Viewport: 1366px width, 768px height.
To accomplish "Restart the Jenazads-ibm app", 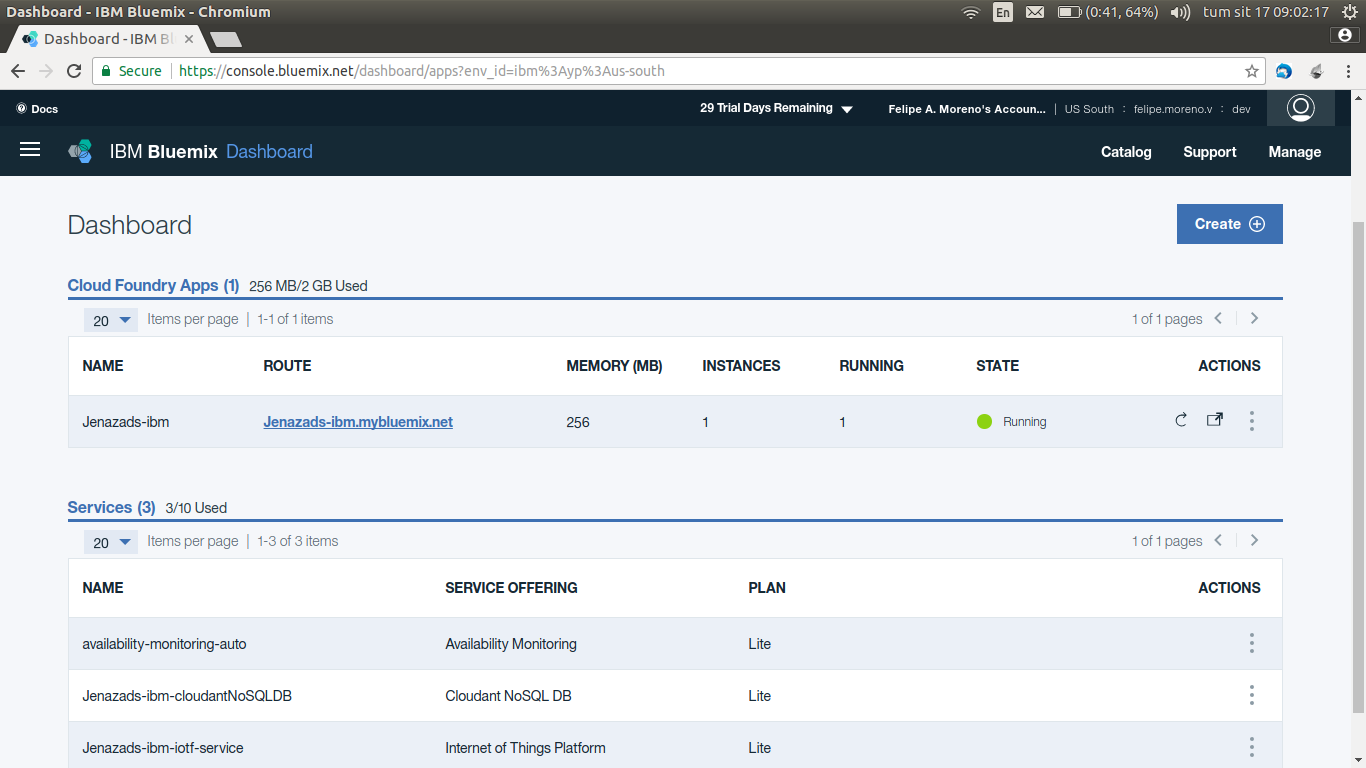I will 1181,420.
